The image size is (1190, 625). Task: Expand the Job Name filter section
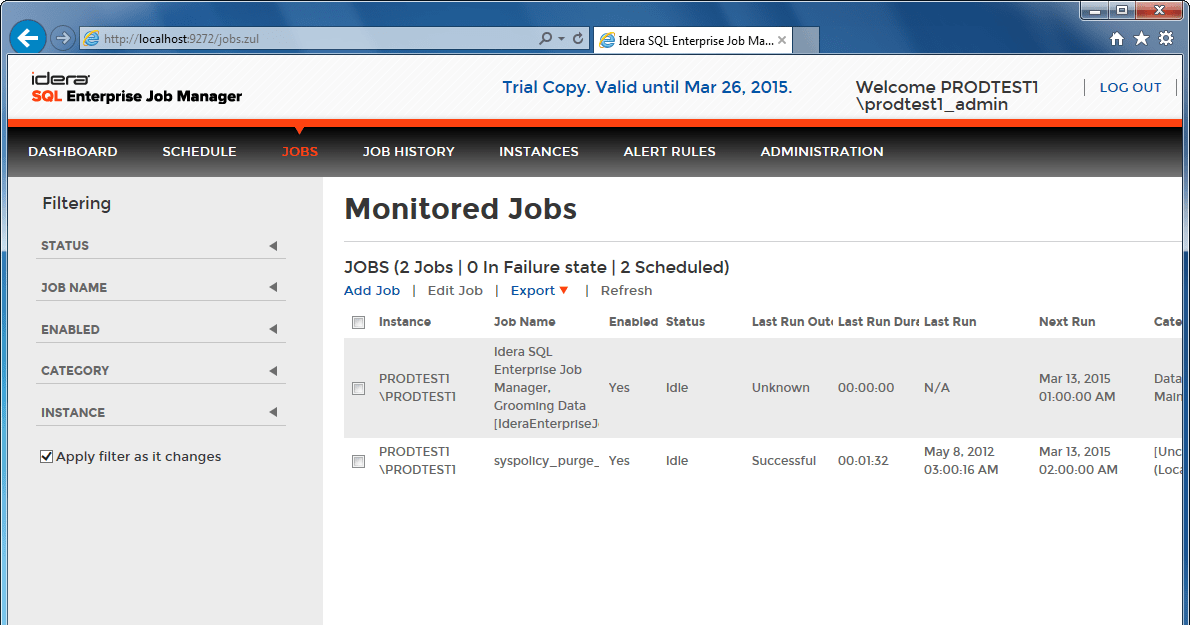tap(161, 287)
